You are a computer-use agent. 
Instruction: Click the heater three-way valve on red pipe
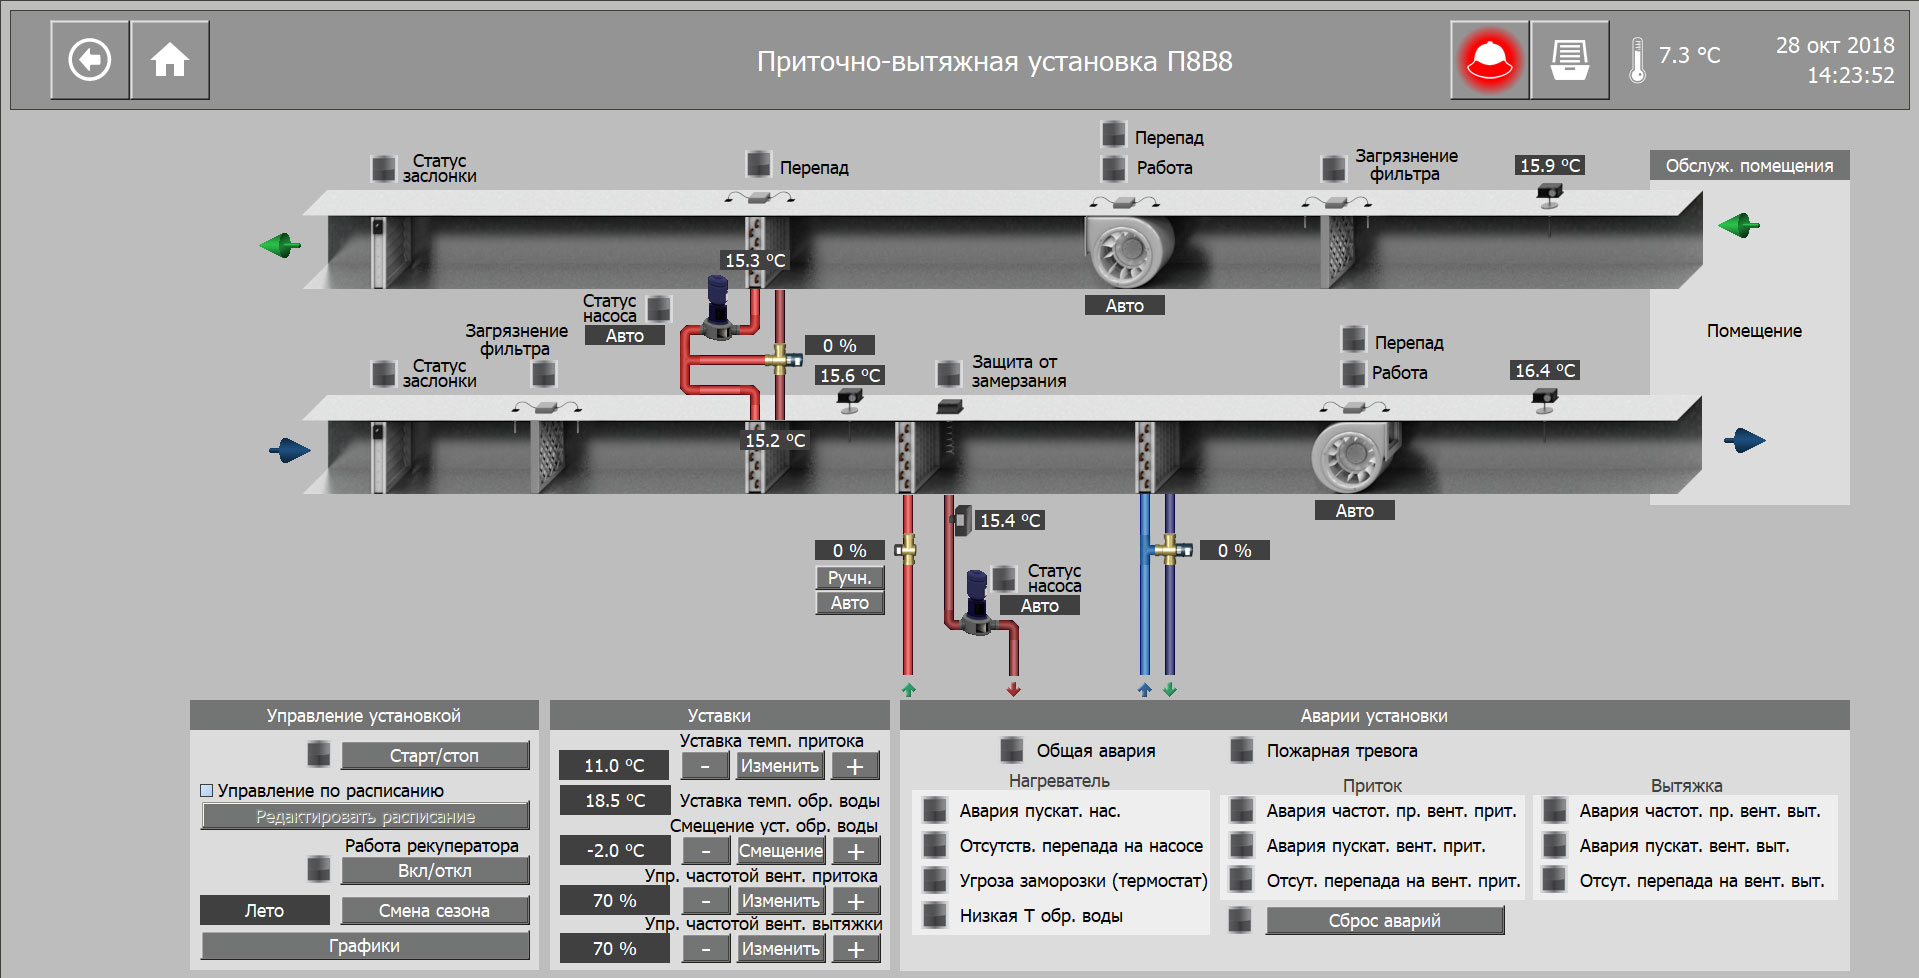tap(906, 549)
